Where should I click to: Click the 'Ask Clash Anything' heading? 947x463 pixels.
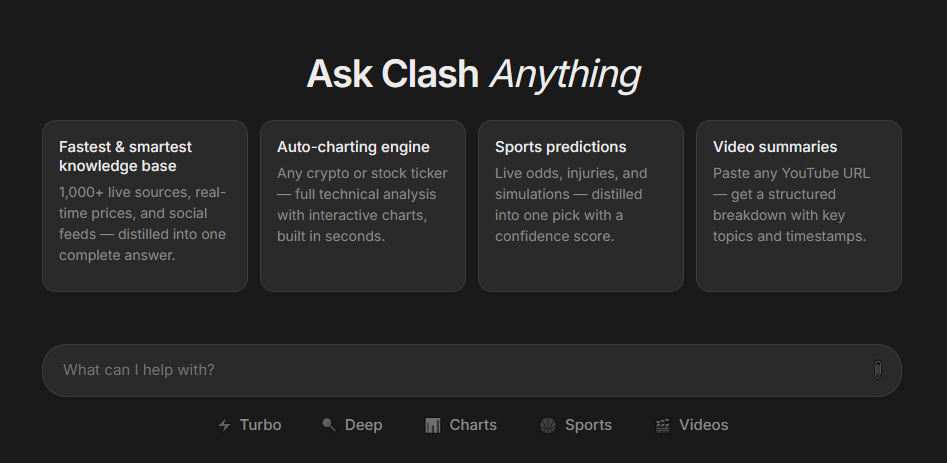click(x=473, y=74)
